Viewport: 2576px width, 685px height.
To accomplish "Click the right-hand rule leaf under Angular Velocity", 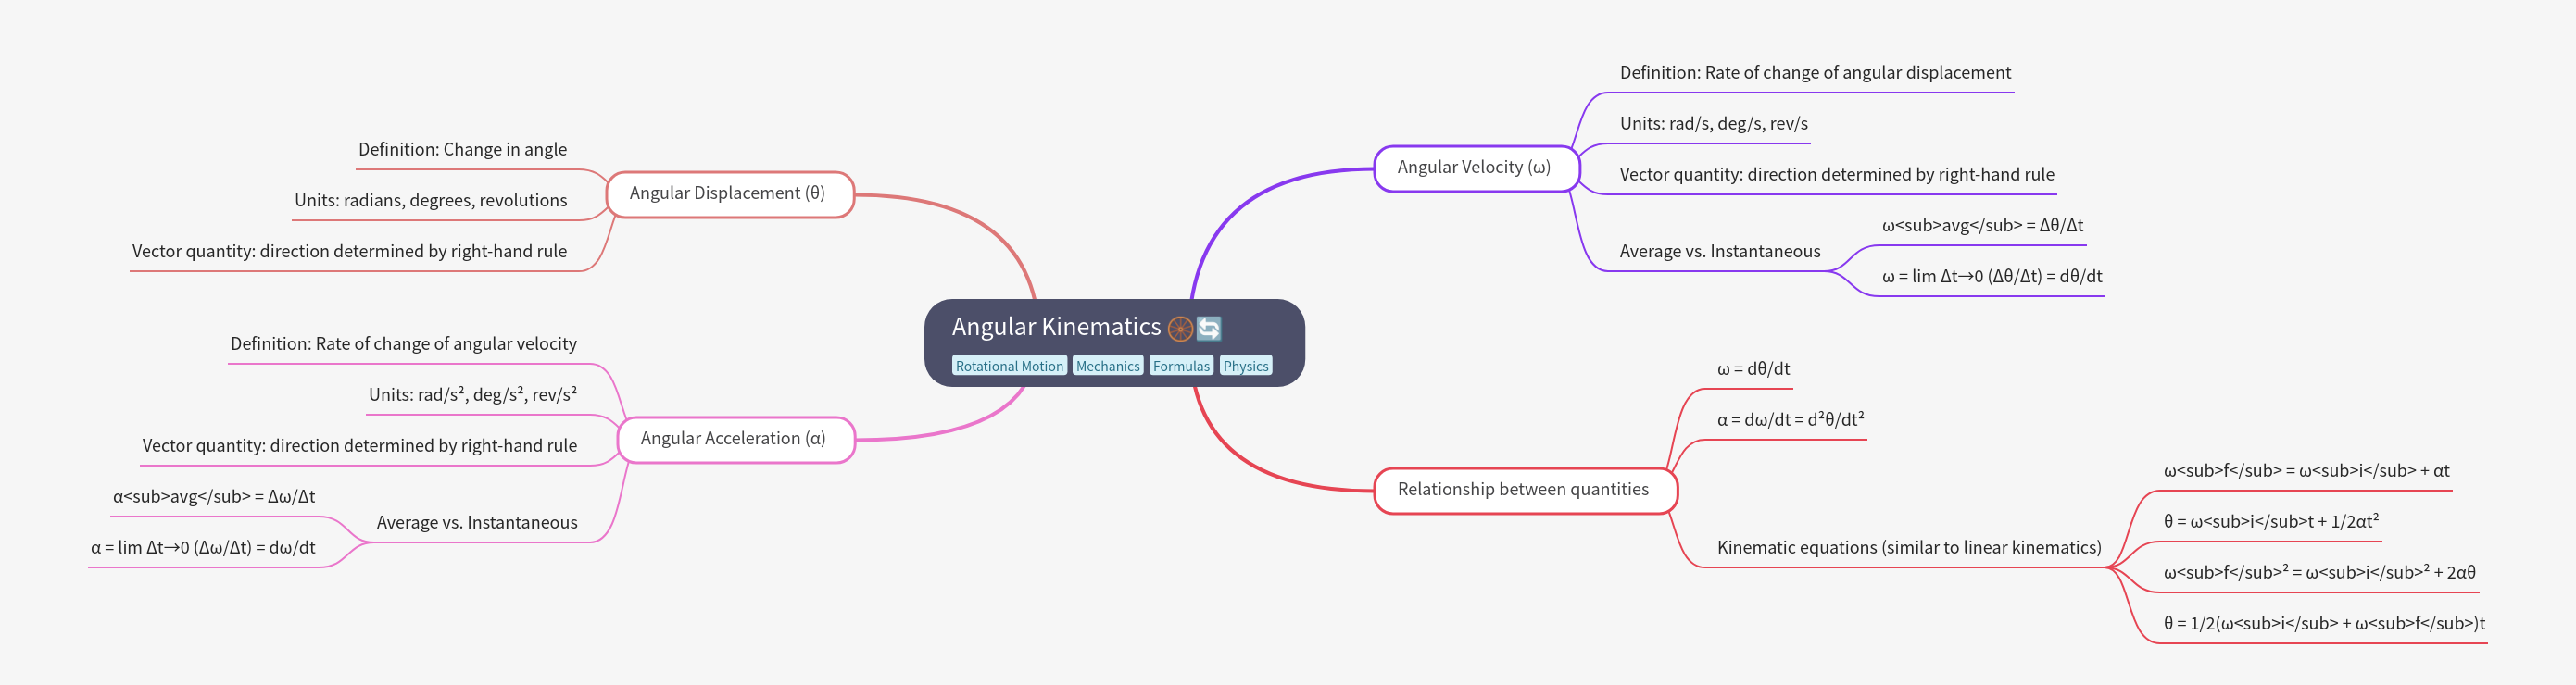I will click(x=1837, y=175).
